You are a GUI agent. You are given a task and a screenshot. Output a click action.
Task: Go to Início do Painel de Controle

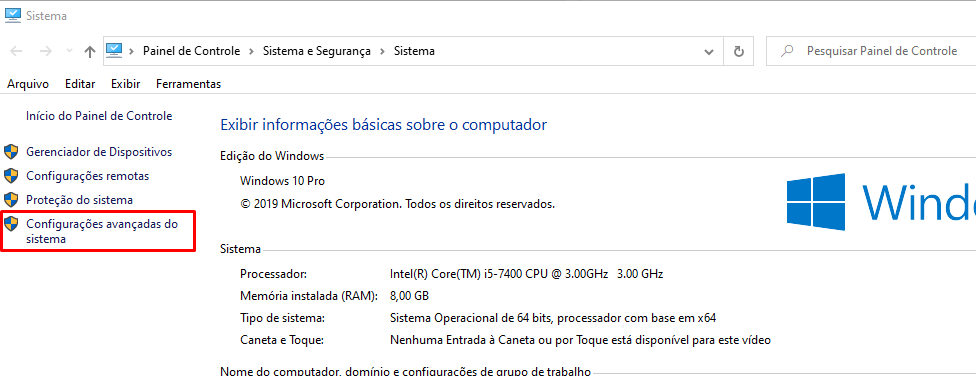pos(99,116)
